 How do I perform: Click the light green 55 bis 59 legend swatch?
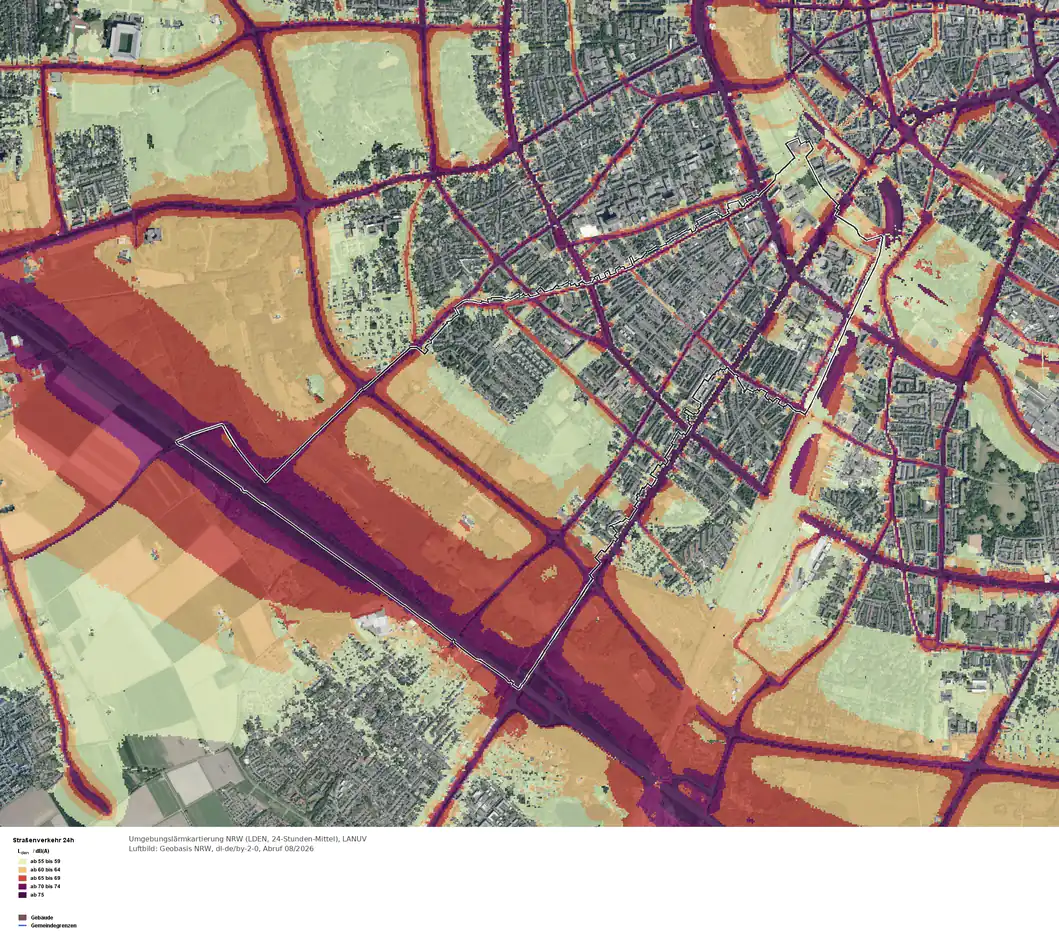22,862
